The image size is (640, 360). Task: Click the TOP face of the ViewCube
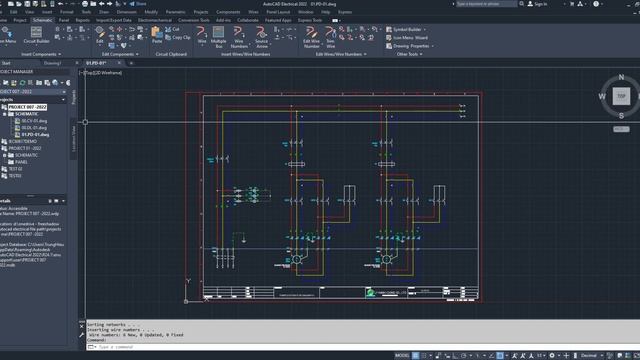(621, 96)
